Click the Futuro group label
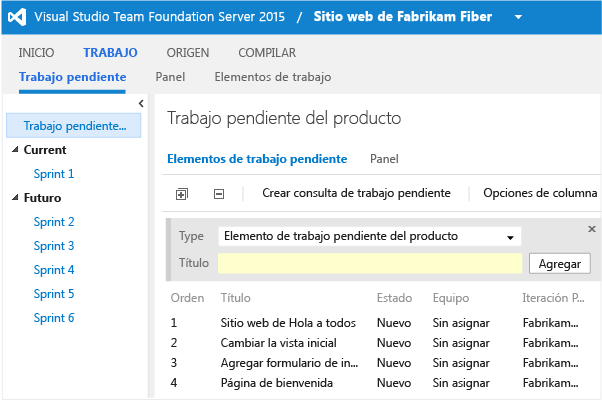The image size is (602, 401). point(42,197)
